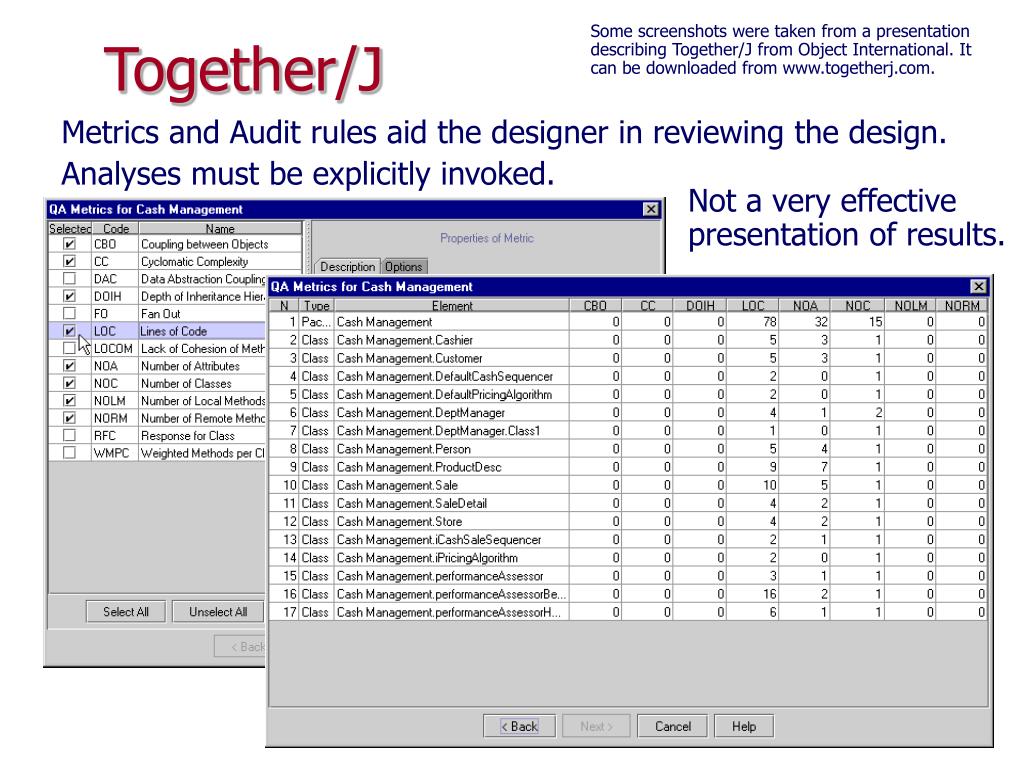Click the Cancel button in results dialog
Image resolution: width=1024 pixels, height=768 pixels.
click(x=673, y=726)
